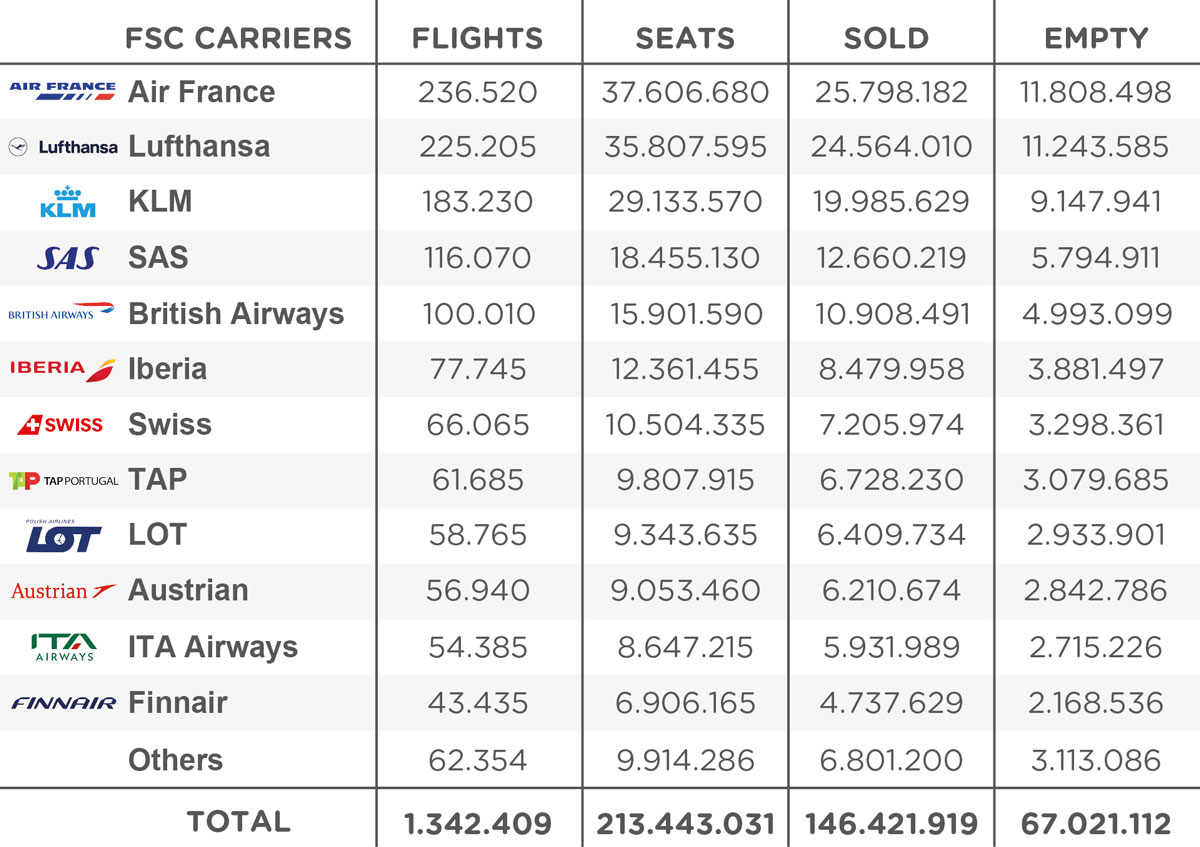Click the Austrian logo
Viewport: 1200px width, 847px height.
63,591
